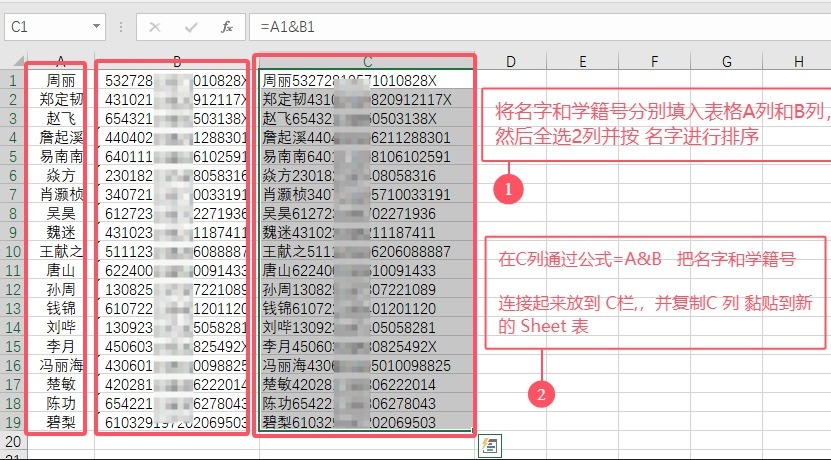The image size is (831, 460).
Task: Expand the Name Box dropdown arrow
Action: tap(96, 26)
